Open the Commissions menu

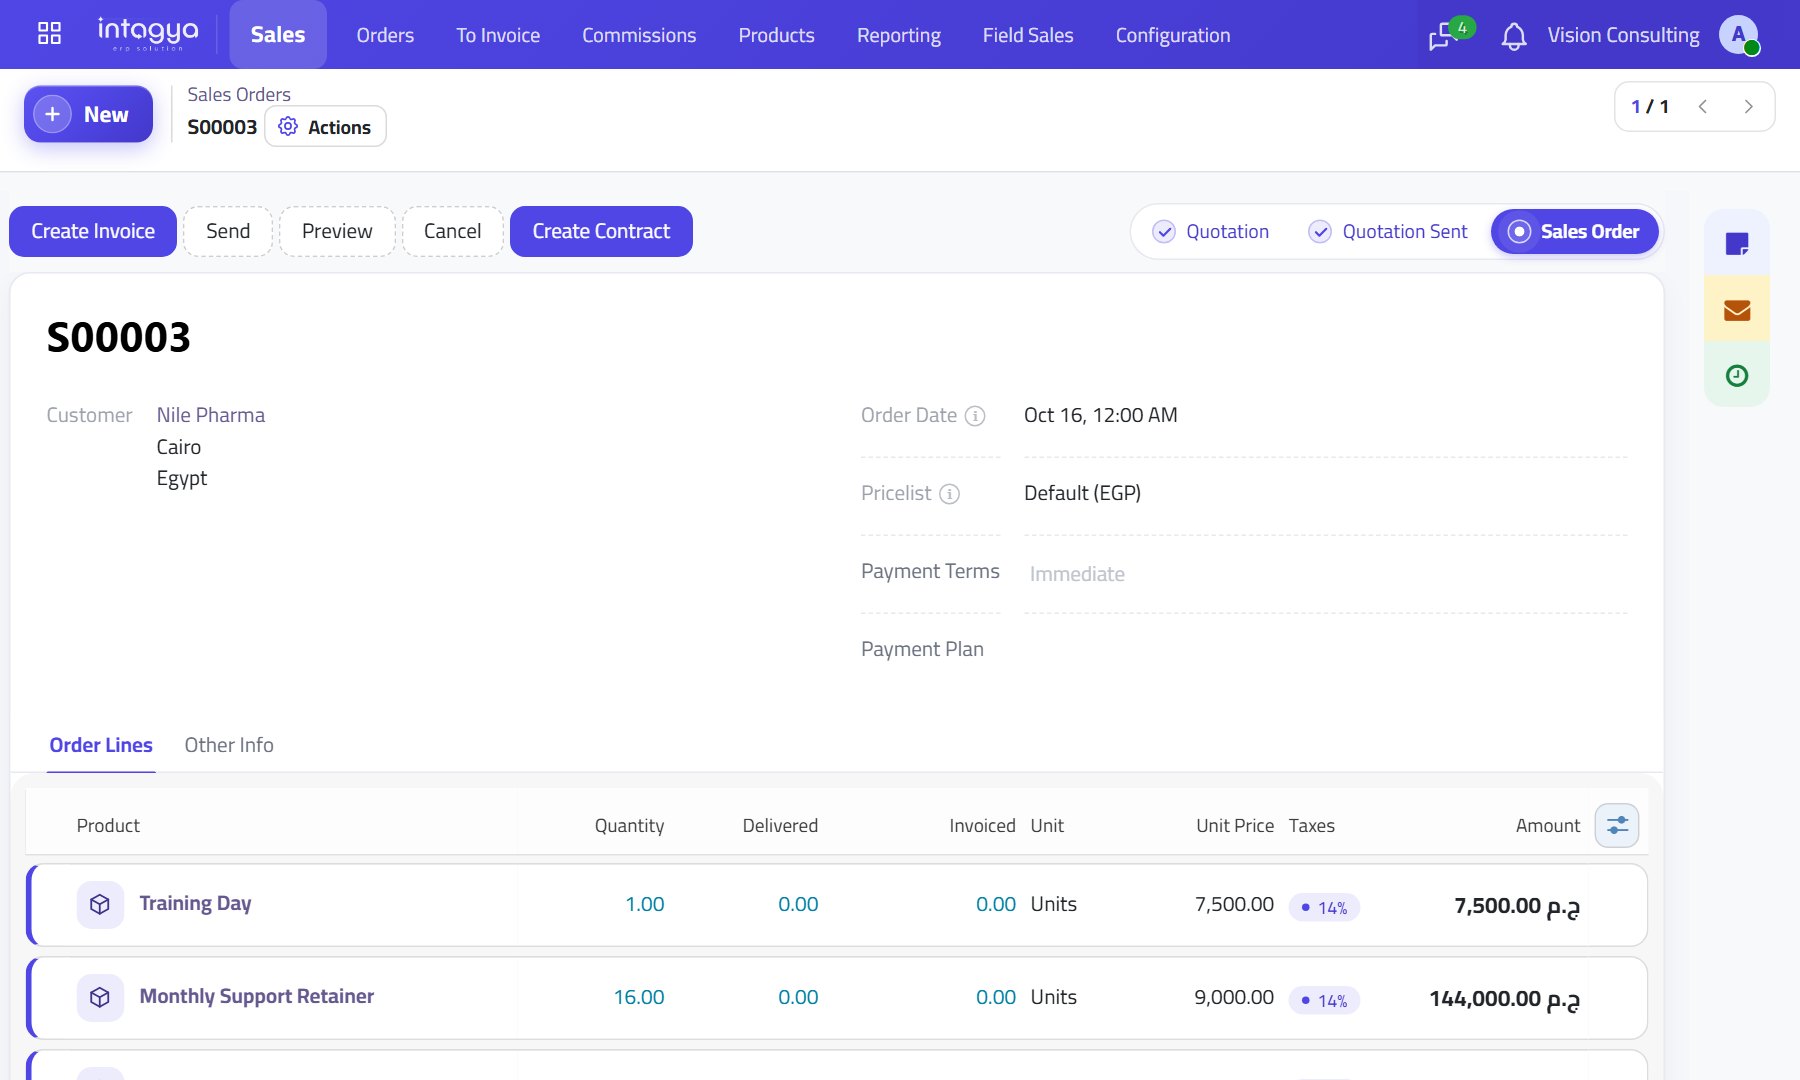[x=639, y=35]
